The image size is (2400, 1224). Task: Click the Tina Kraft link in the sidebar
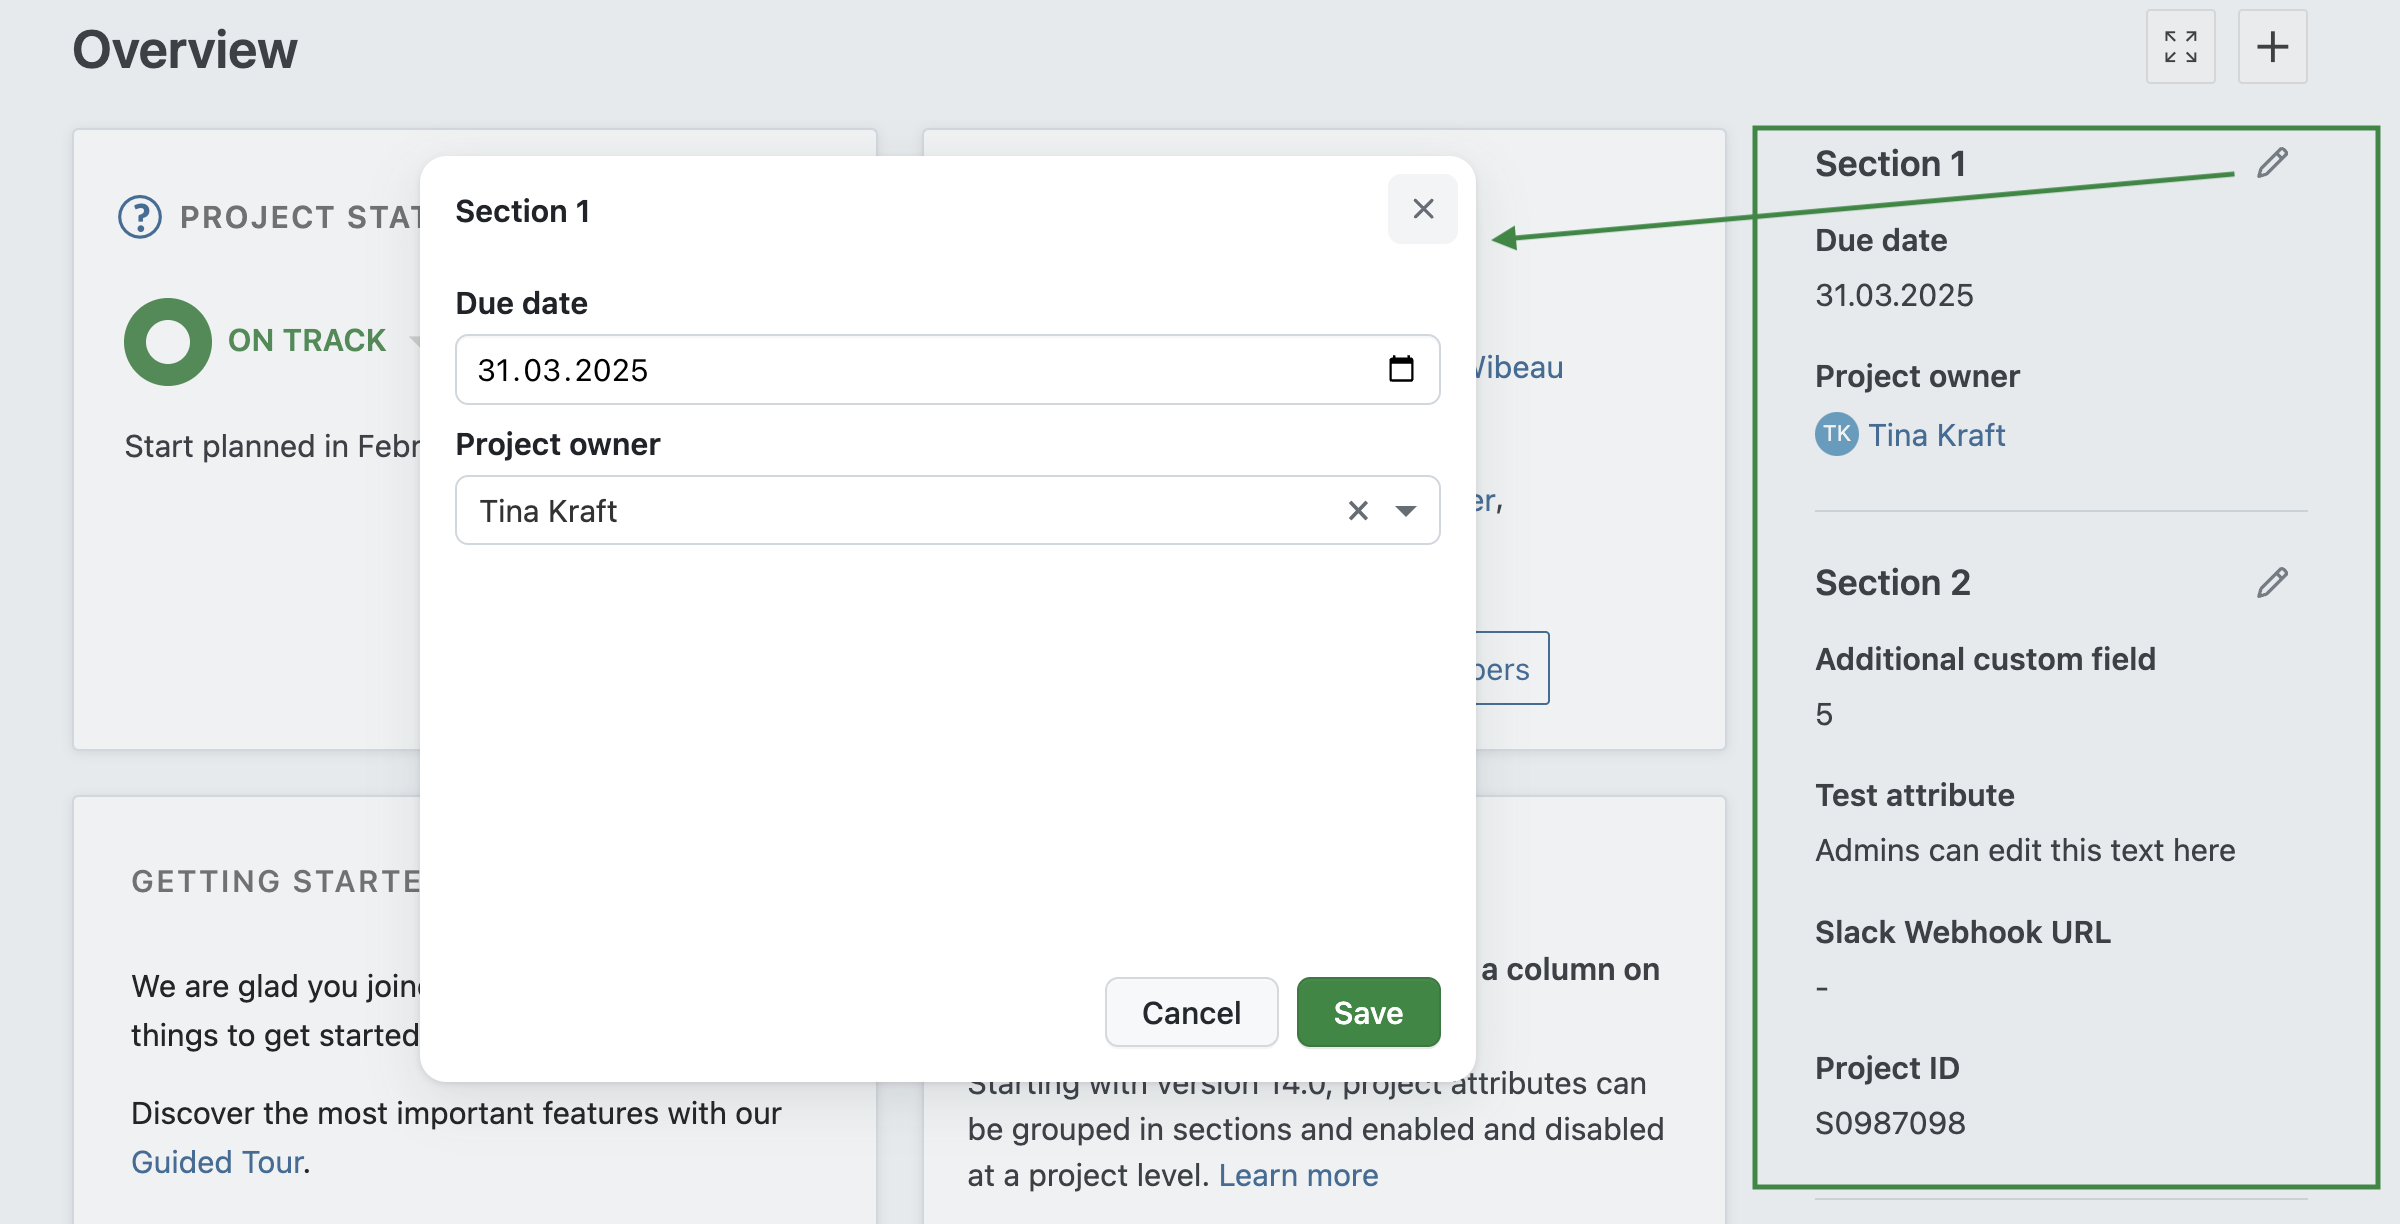pyautogui.click(x=1937, y=434)
